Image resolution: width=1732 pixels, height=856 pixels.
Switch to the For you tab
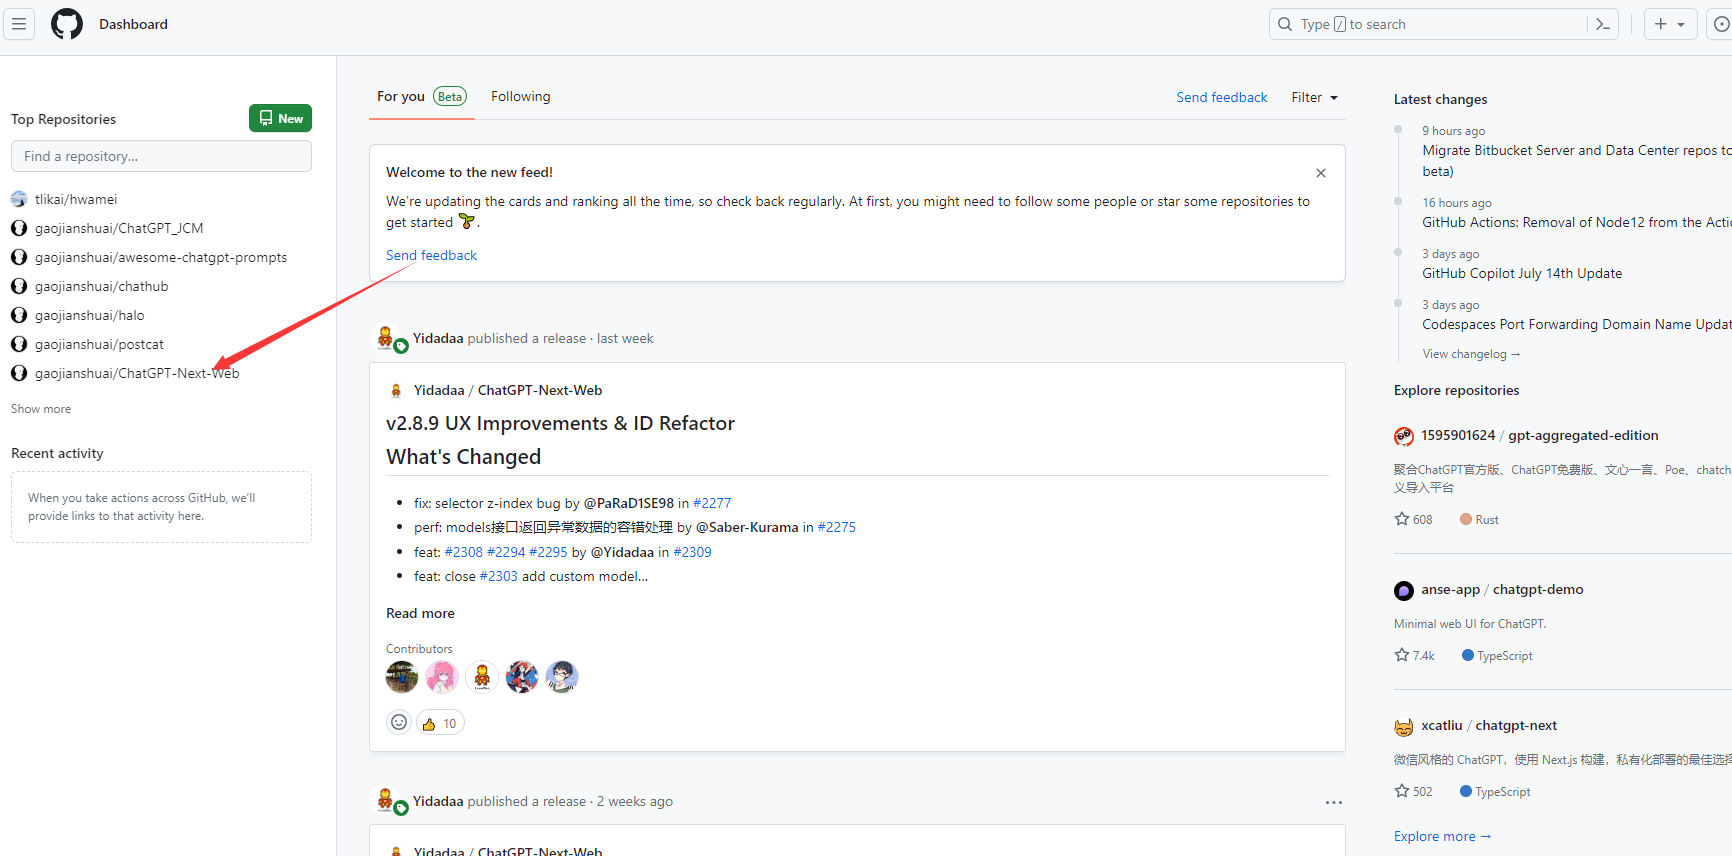coord(421,97)
